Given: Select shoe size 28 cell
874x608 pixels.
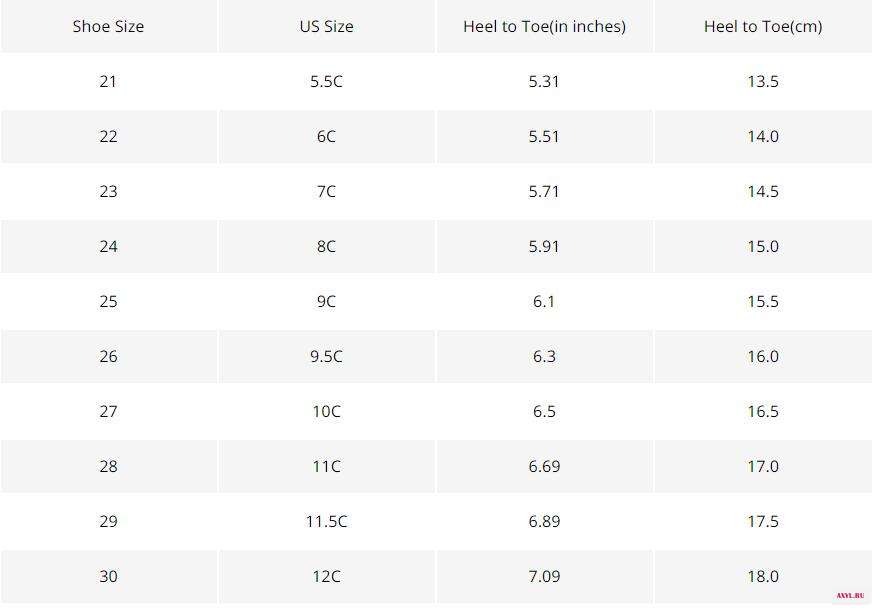Looking at the screenshot, I should coord(108,466).
